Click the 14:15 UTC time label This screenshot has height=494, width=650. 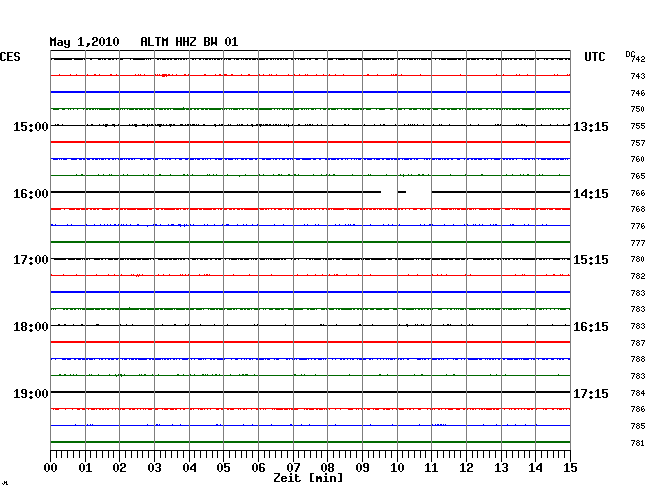tap(591, 194)
